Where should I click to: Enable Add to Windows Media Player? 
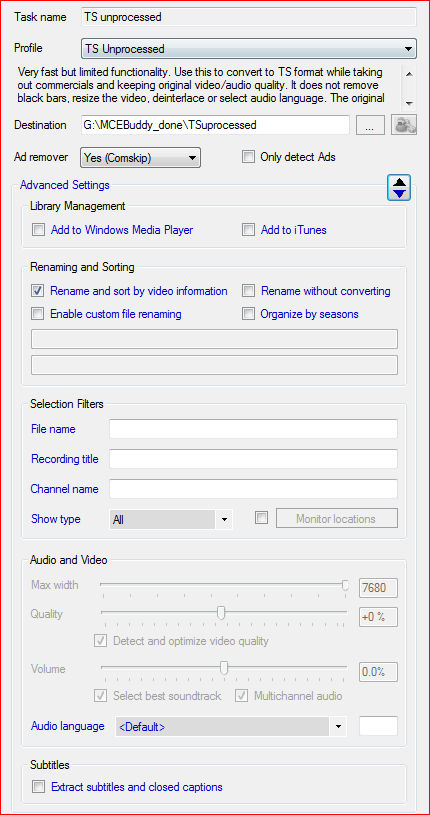(38, 230)
